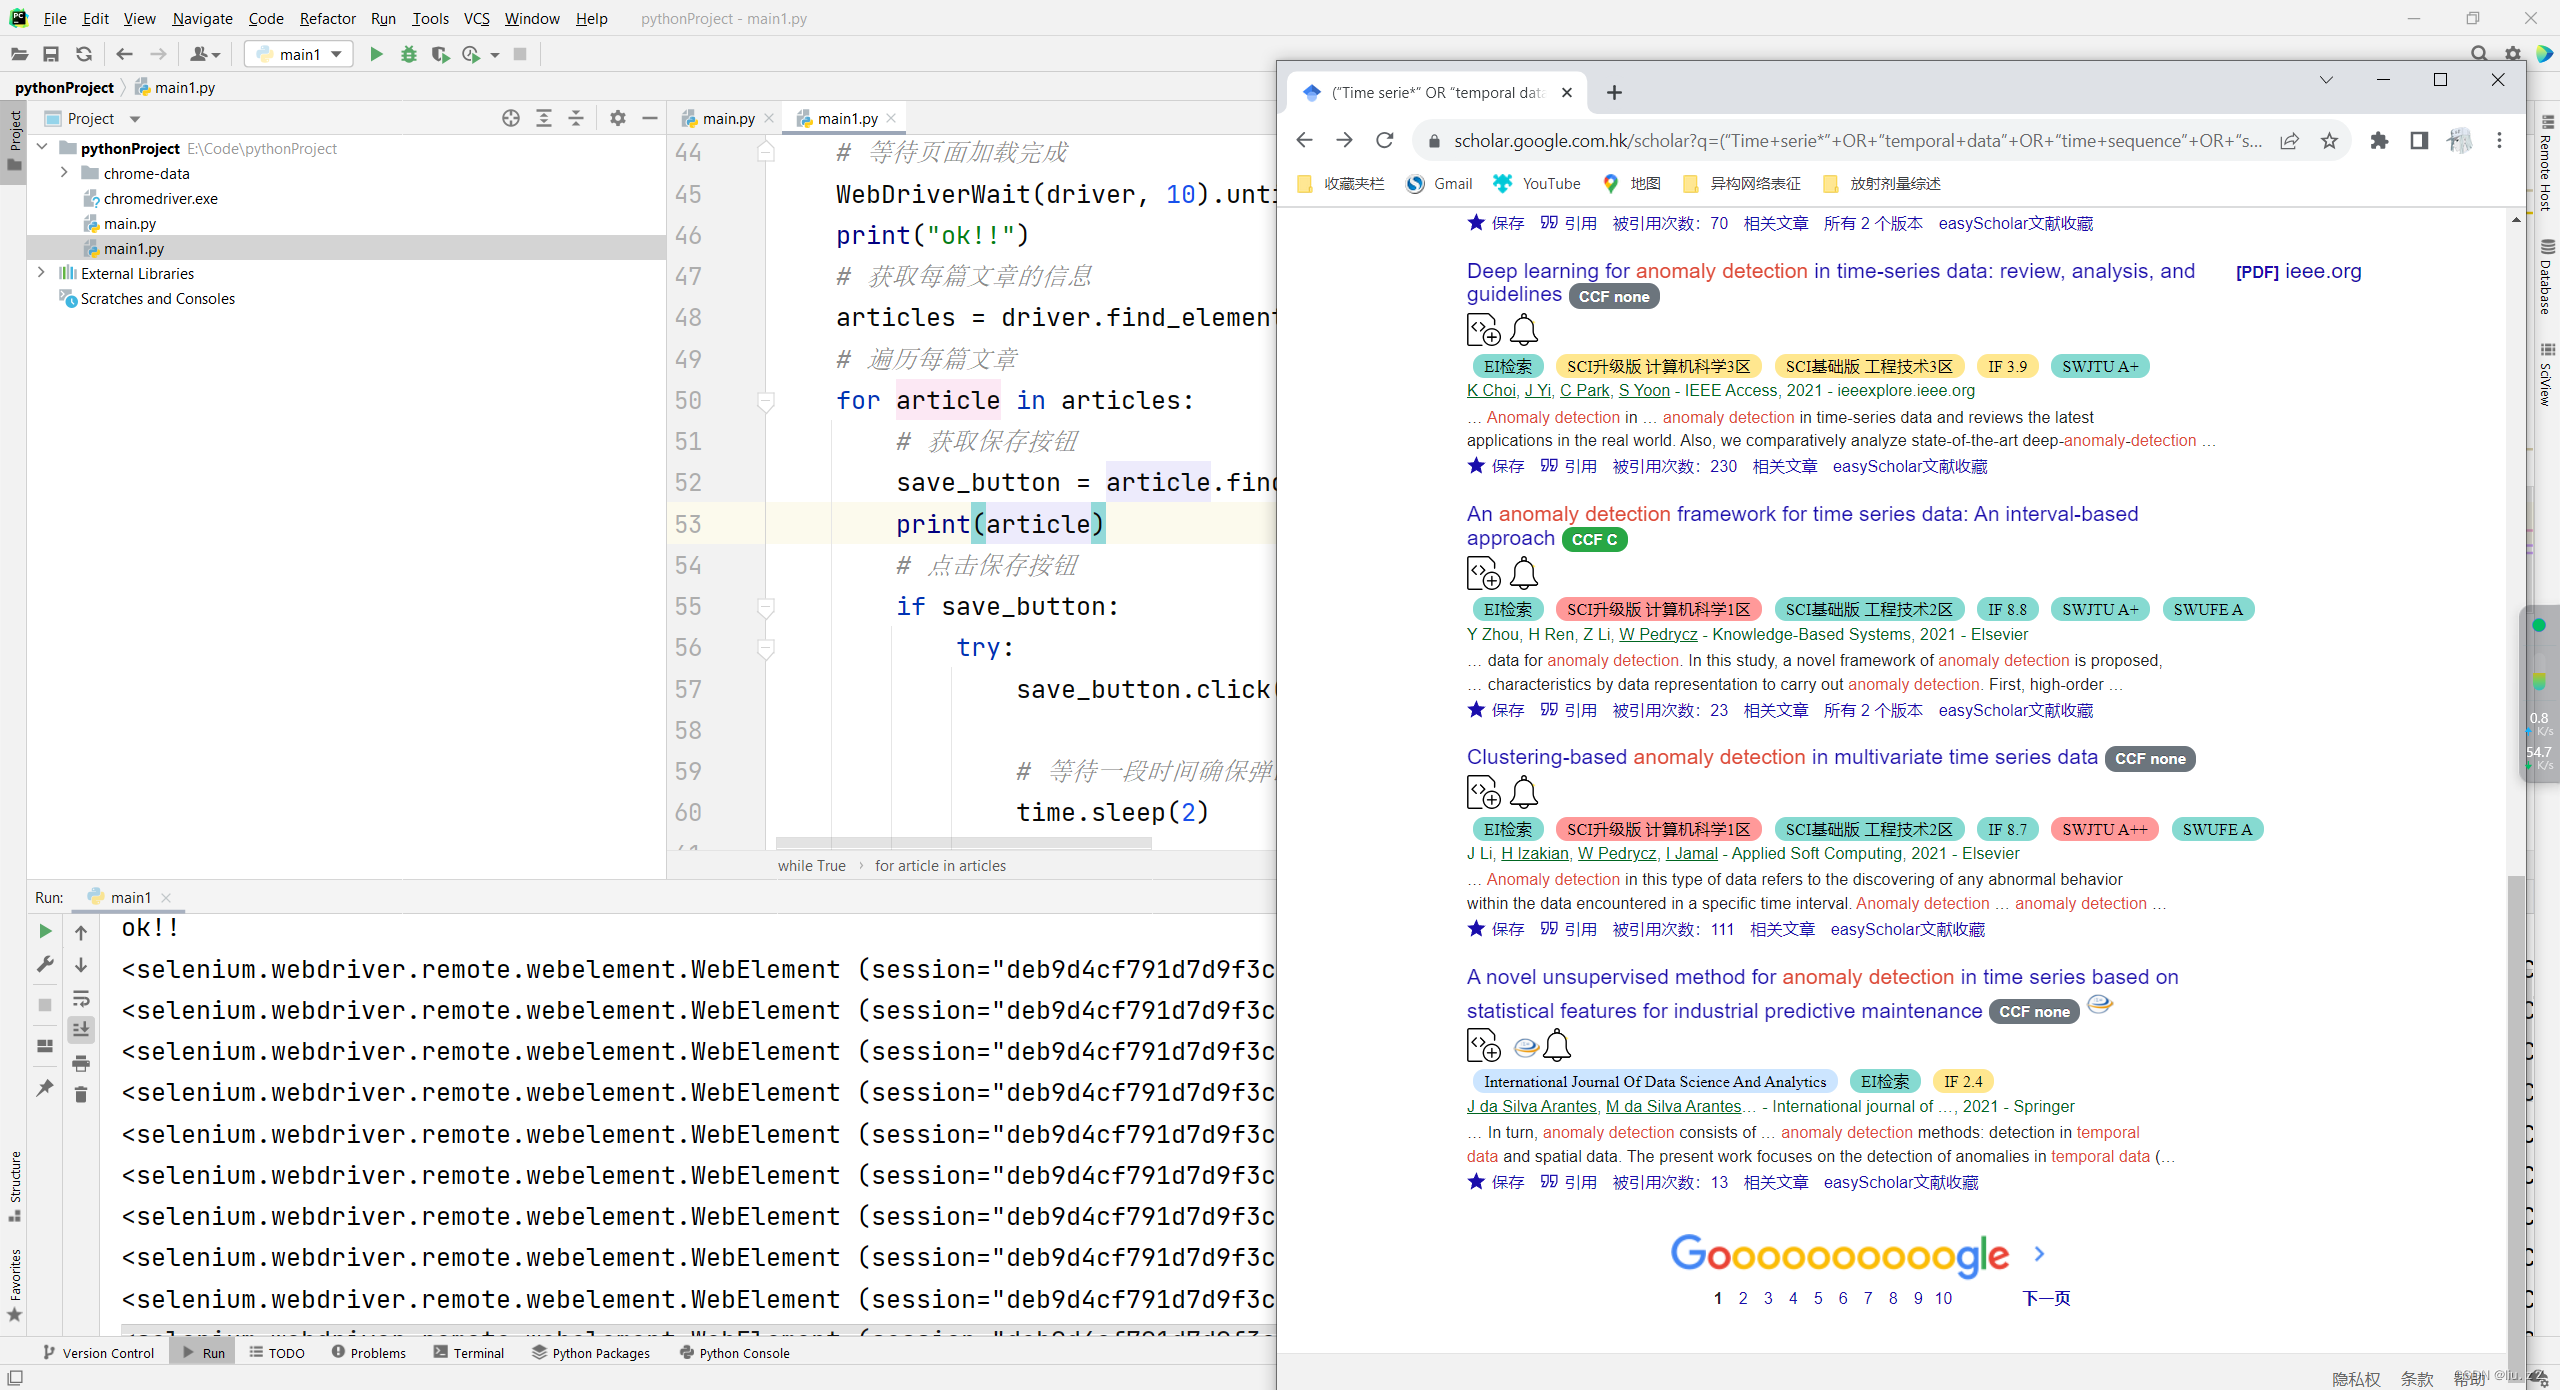Viewport: 2560px width, 1390px height.
Task: Rerun main1 from the Run panel
Action: point(45,931)
